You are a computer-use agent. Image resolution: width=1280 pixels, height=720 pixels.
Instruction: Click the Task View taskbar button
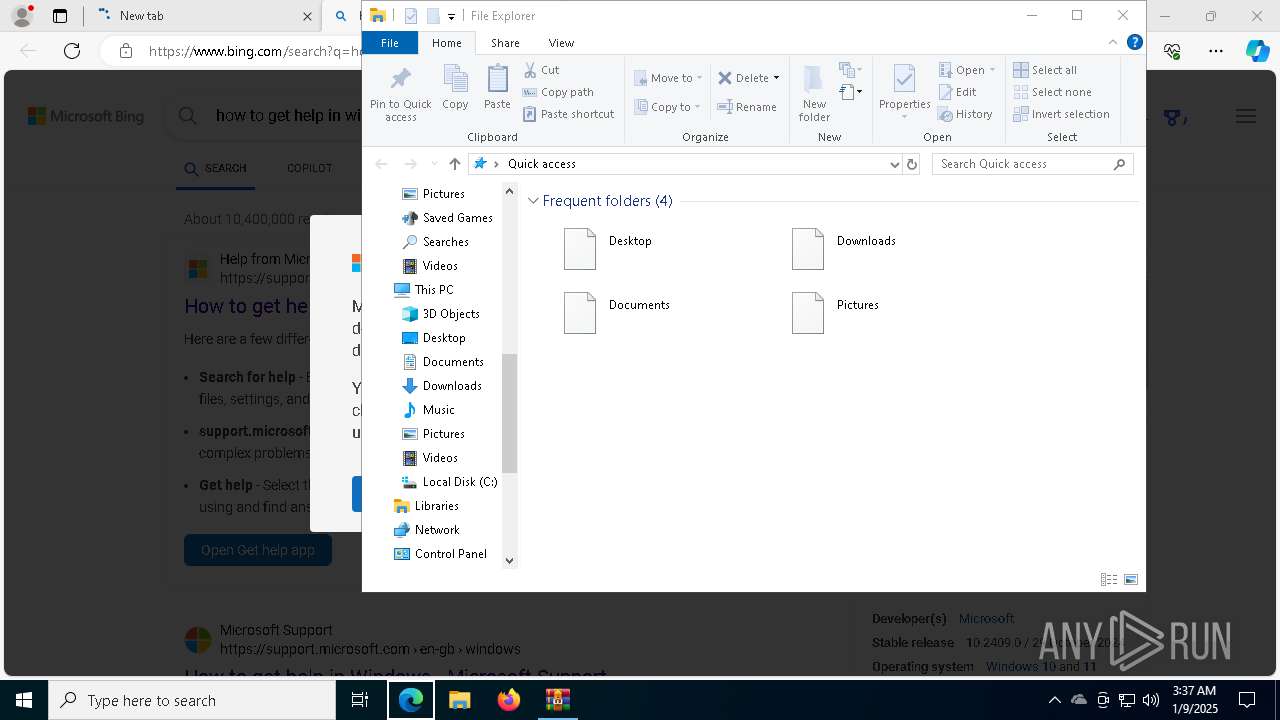[360, 700]
